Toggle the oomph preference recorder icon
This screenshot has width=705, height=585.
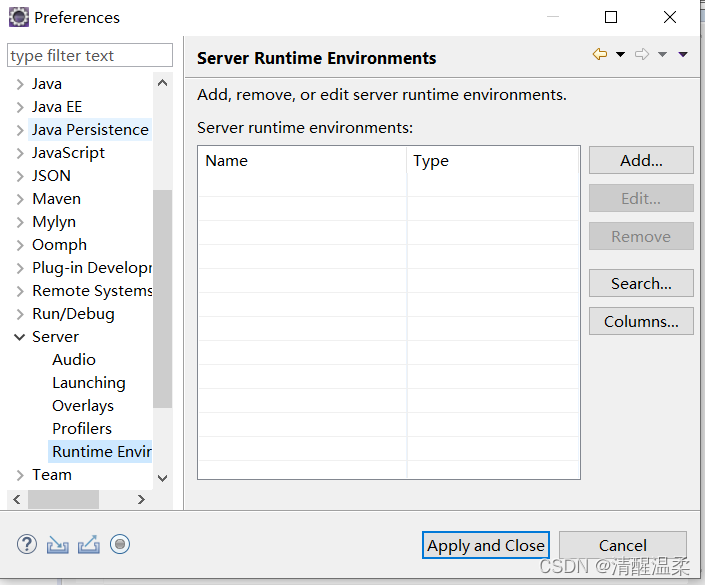click(x=120, y=545)
